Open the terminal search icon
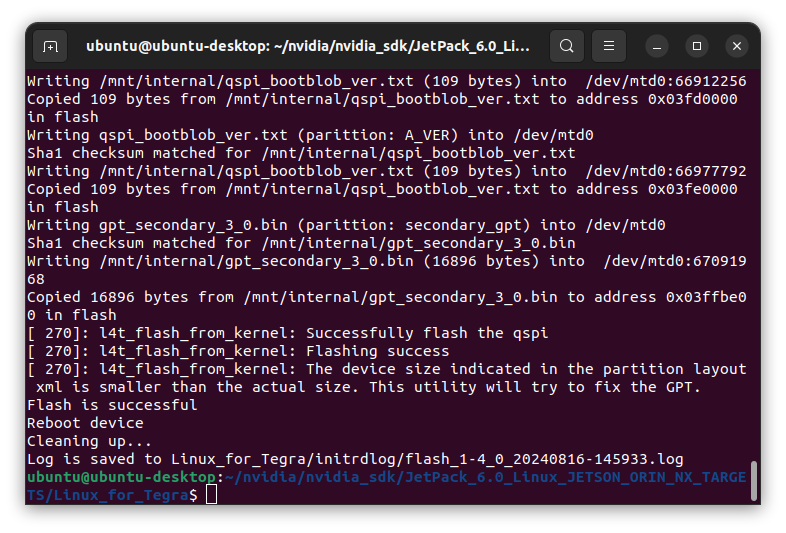The image size is (786, 533). point(566,46)
